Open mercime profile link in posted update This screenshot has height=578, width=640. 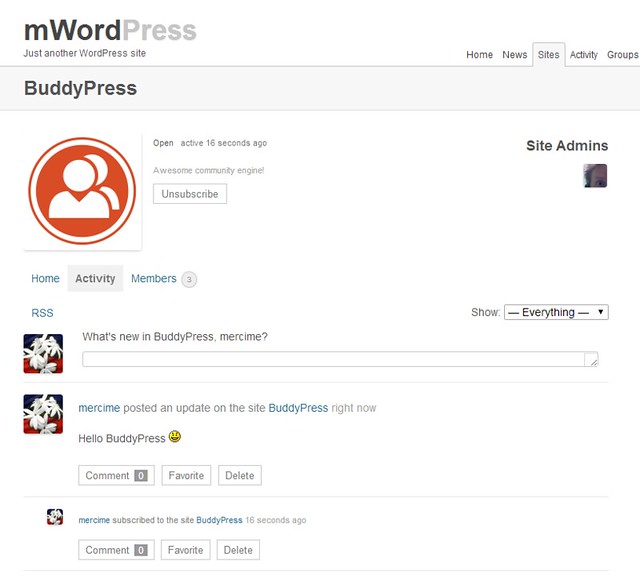coord(99,408)
